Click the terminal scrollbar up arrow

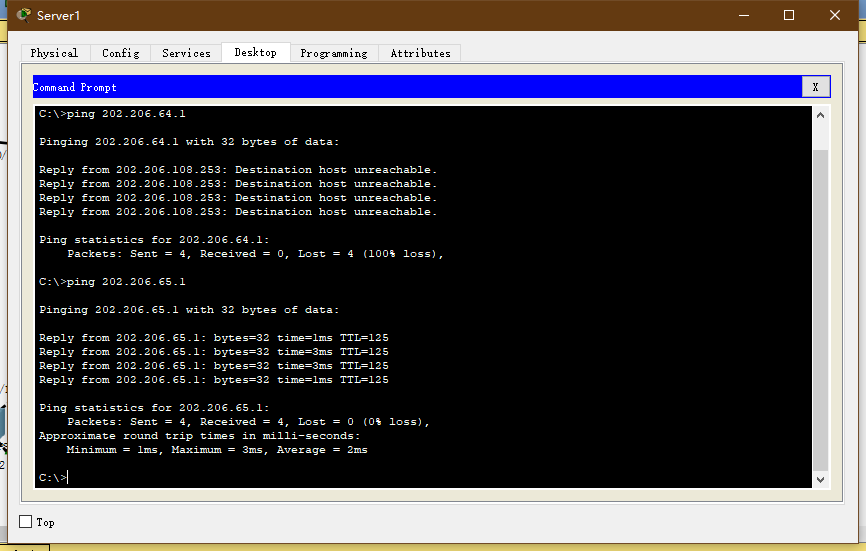(x=820, y=115)
